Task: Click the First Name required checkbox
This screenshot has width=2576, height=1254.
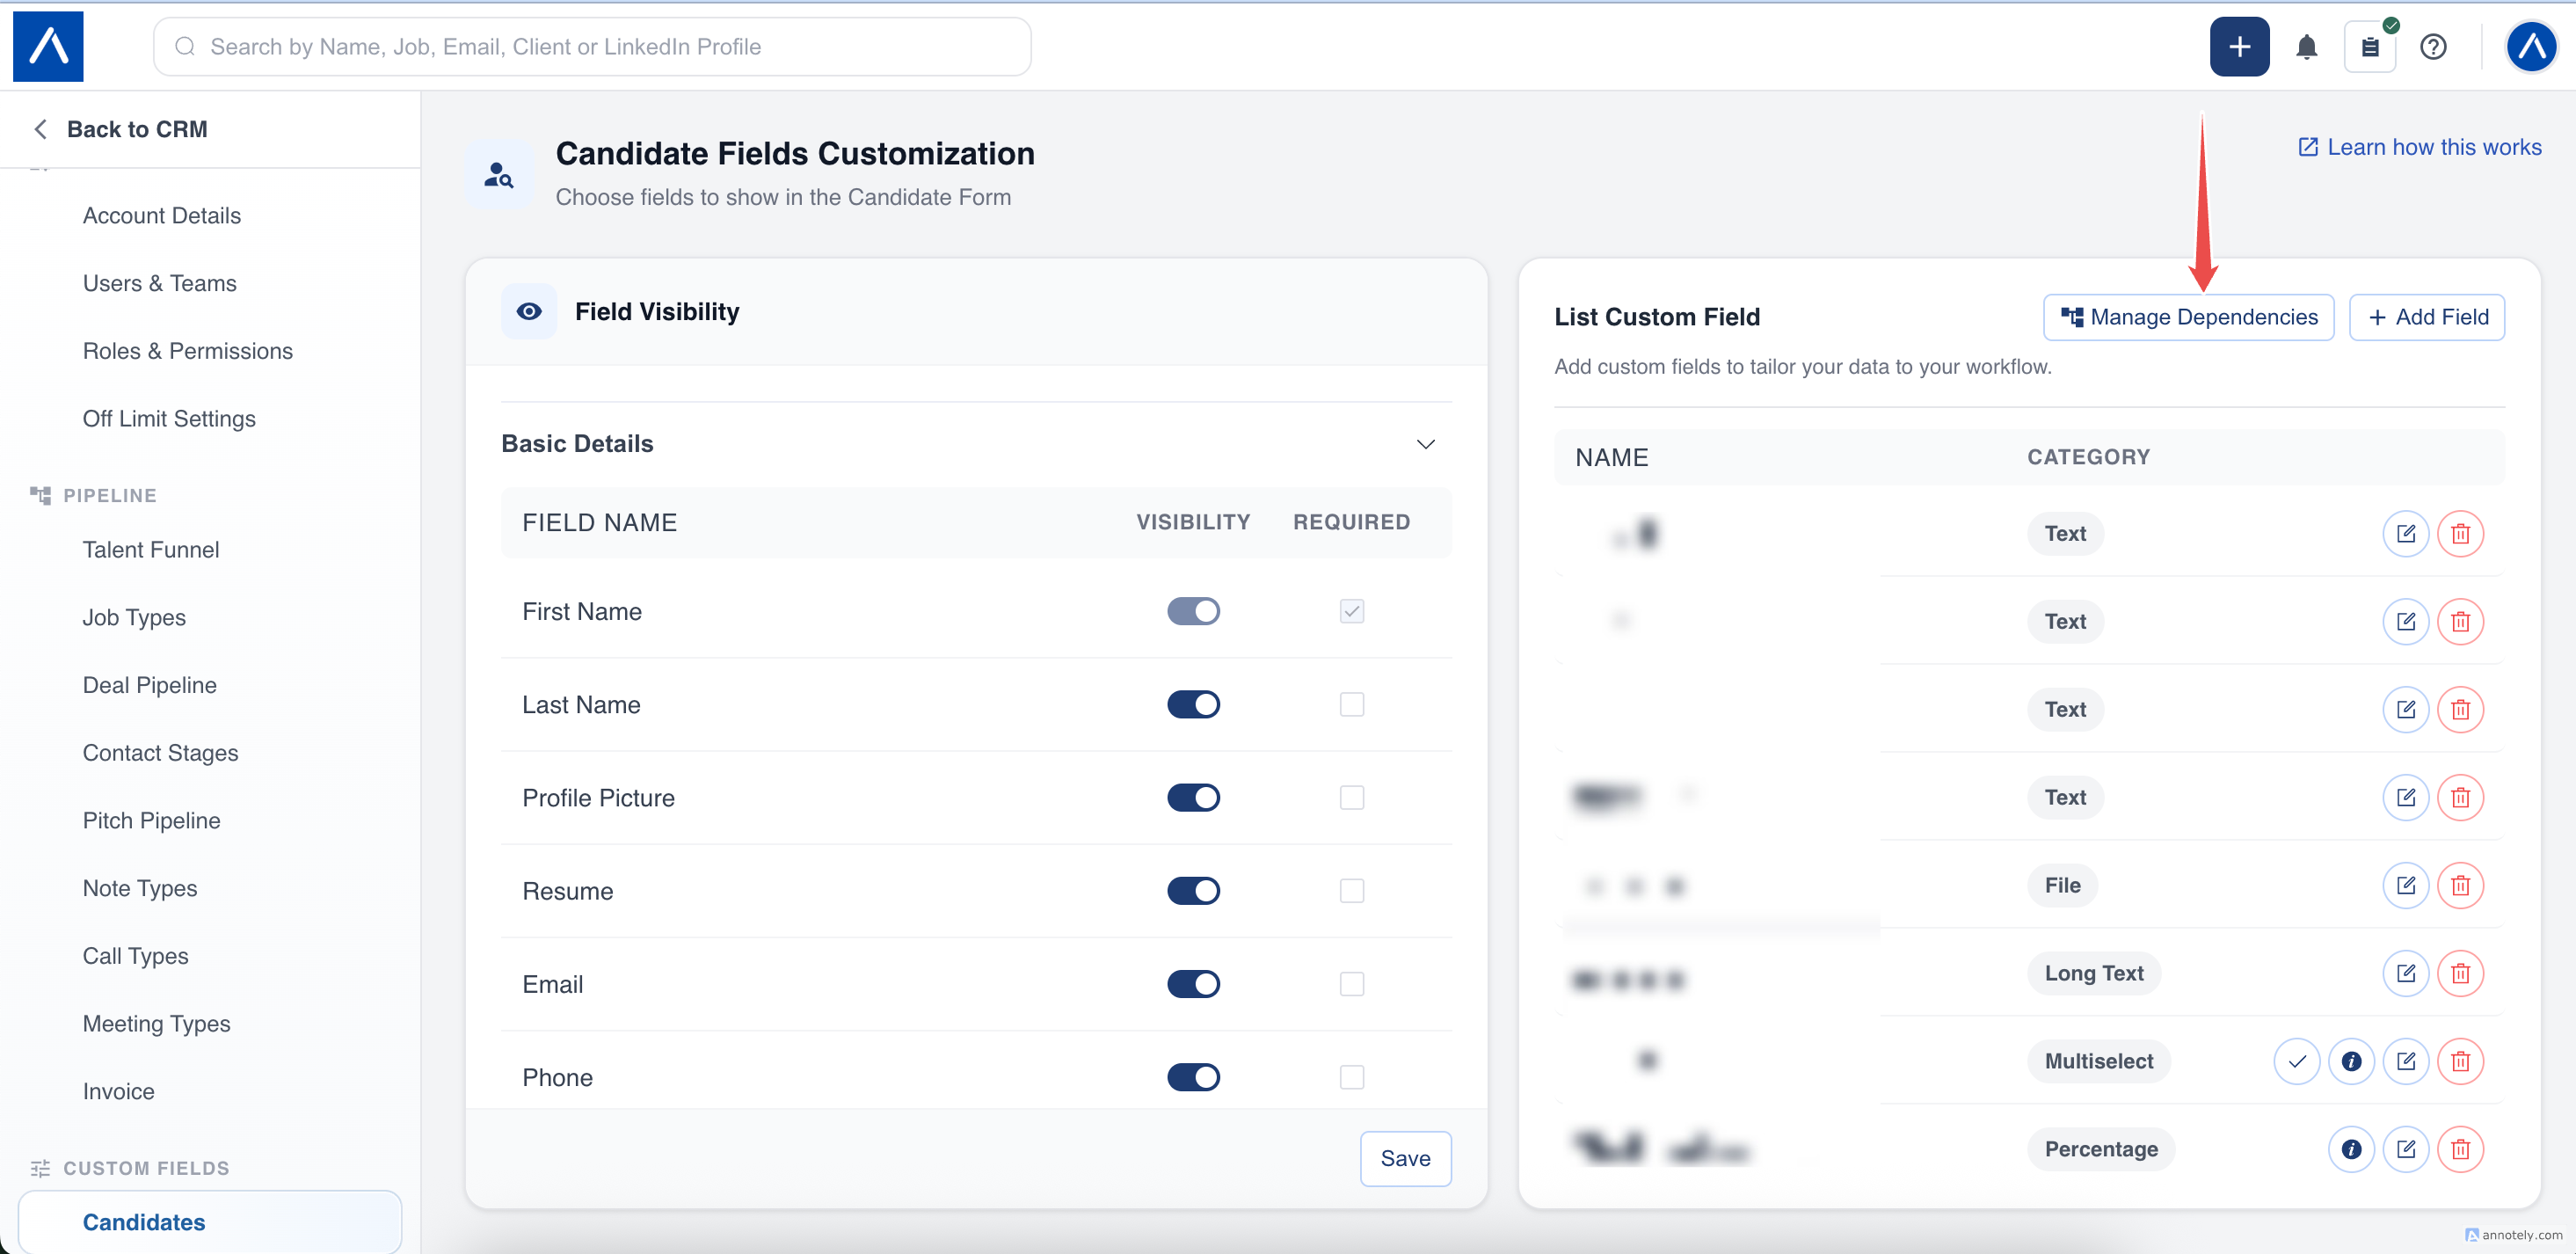Action: click(1351, 611)
